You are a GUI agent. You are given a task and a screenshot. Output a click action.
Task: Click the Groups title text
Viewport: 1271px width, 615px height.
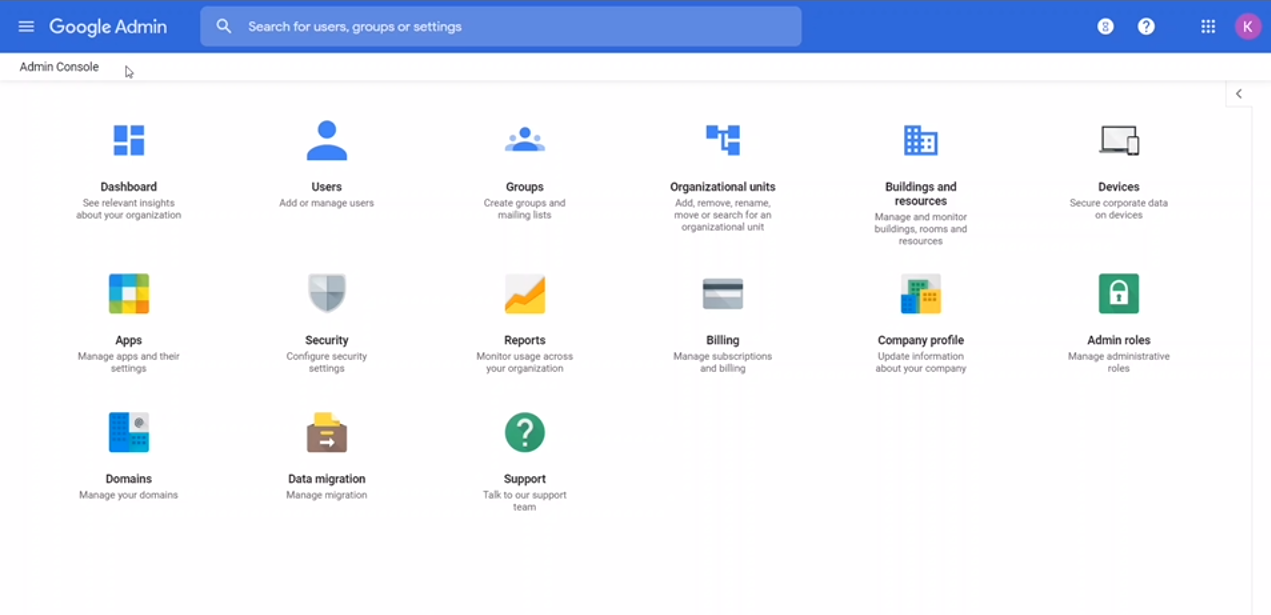coord(525,187)
